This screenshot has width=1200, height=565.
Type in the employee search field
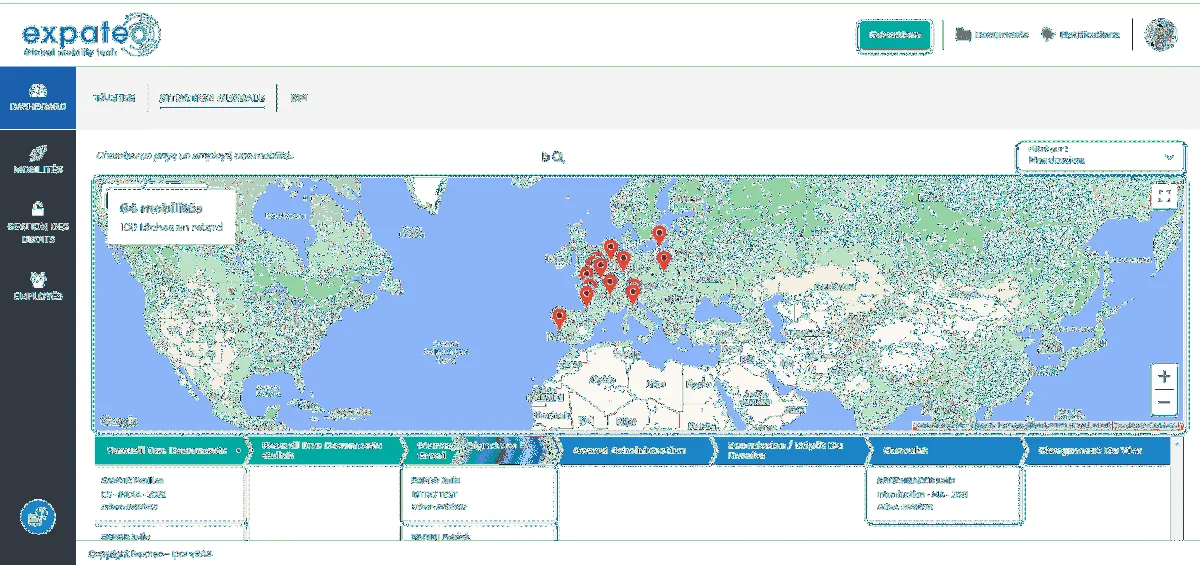[300, 156]
